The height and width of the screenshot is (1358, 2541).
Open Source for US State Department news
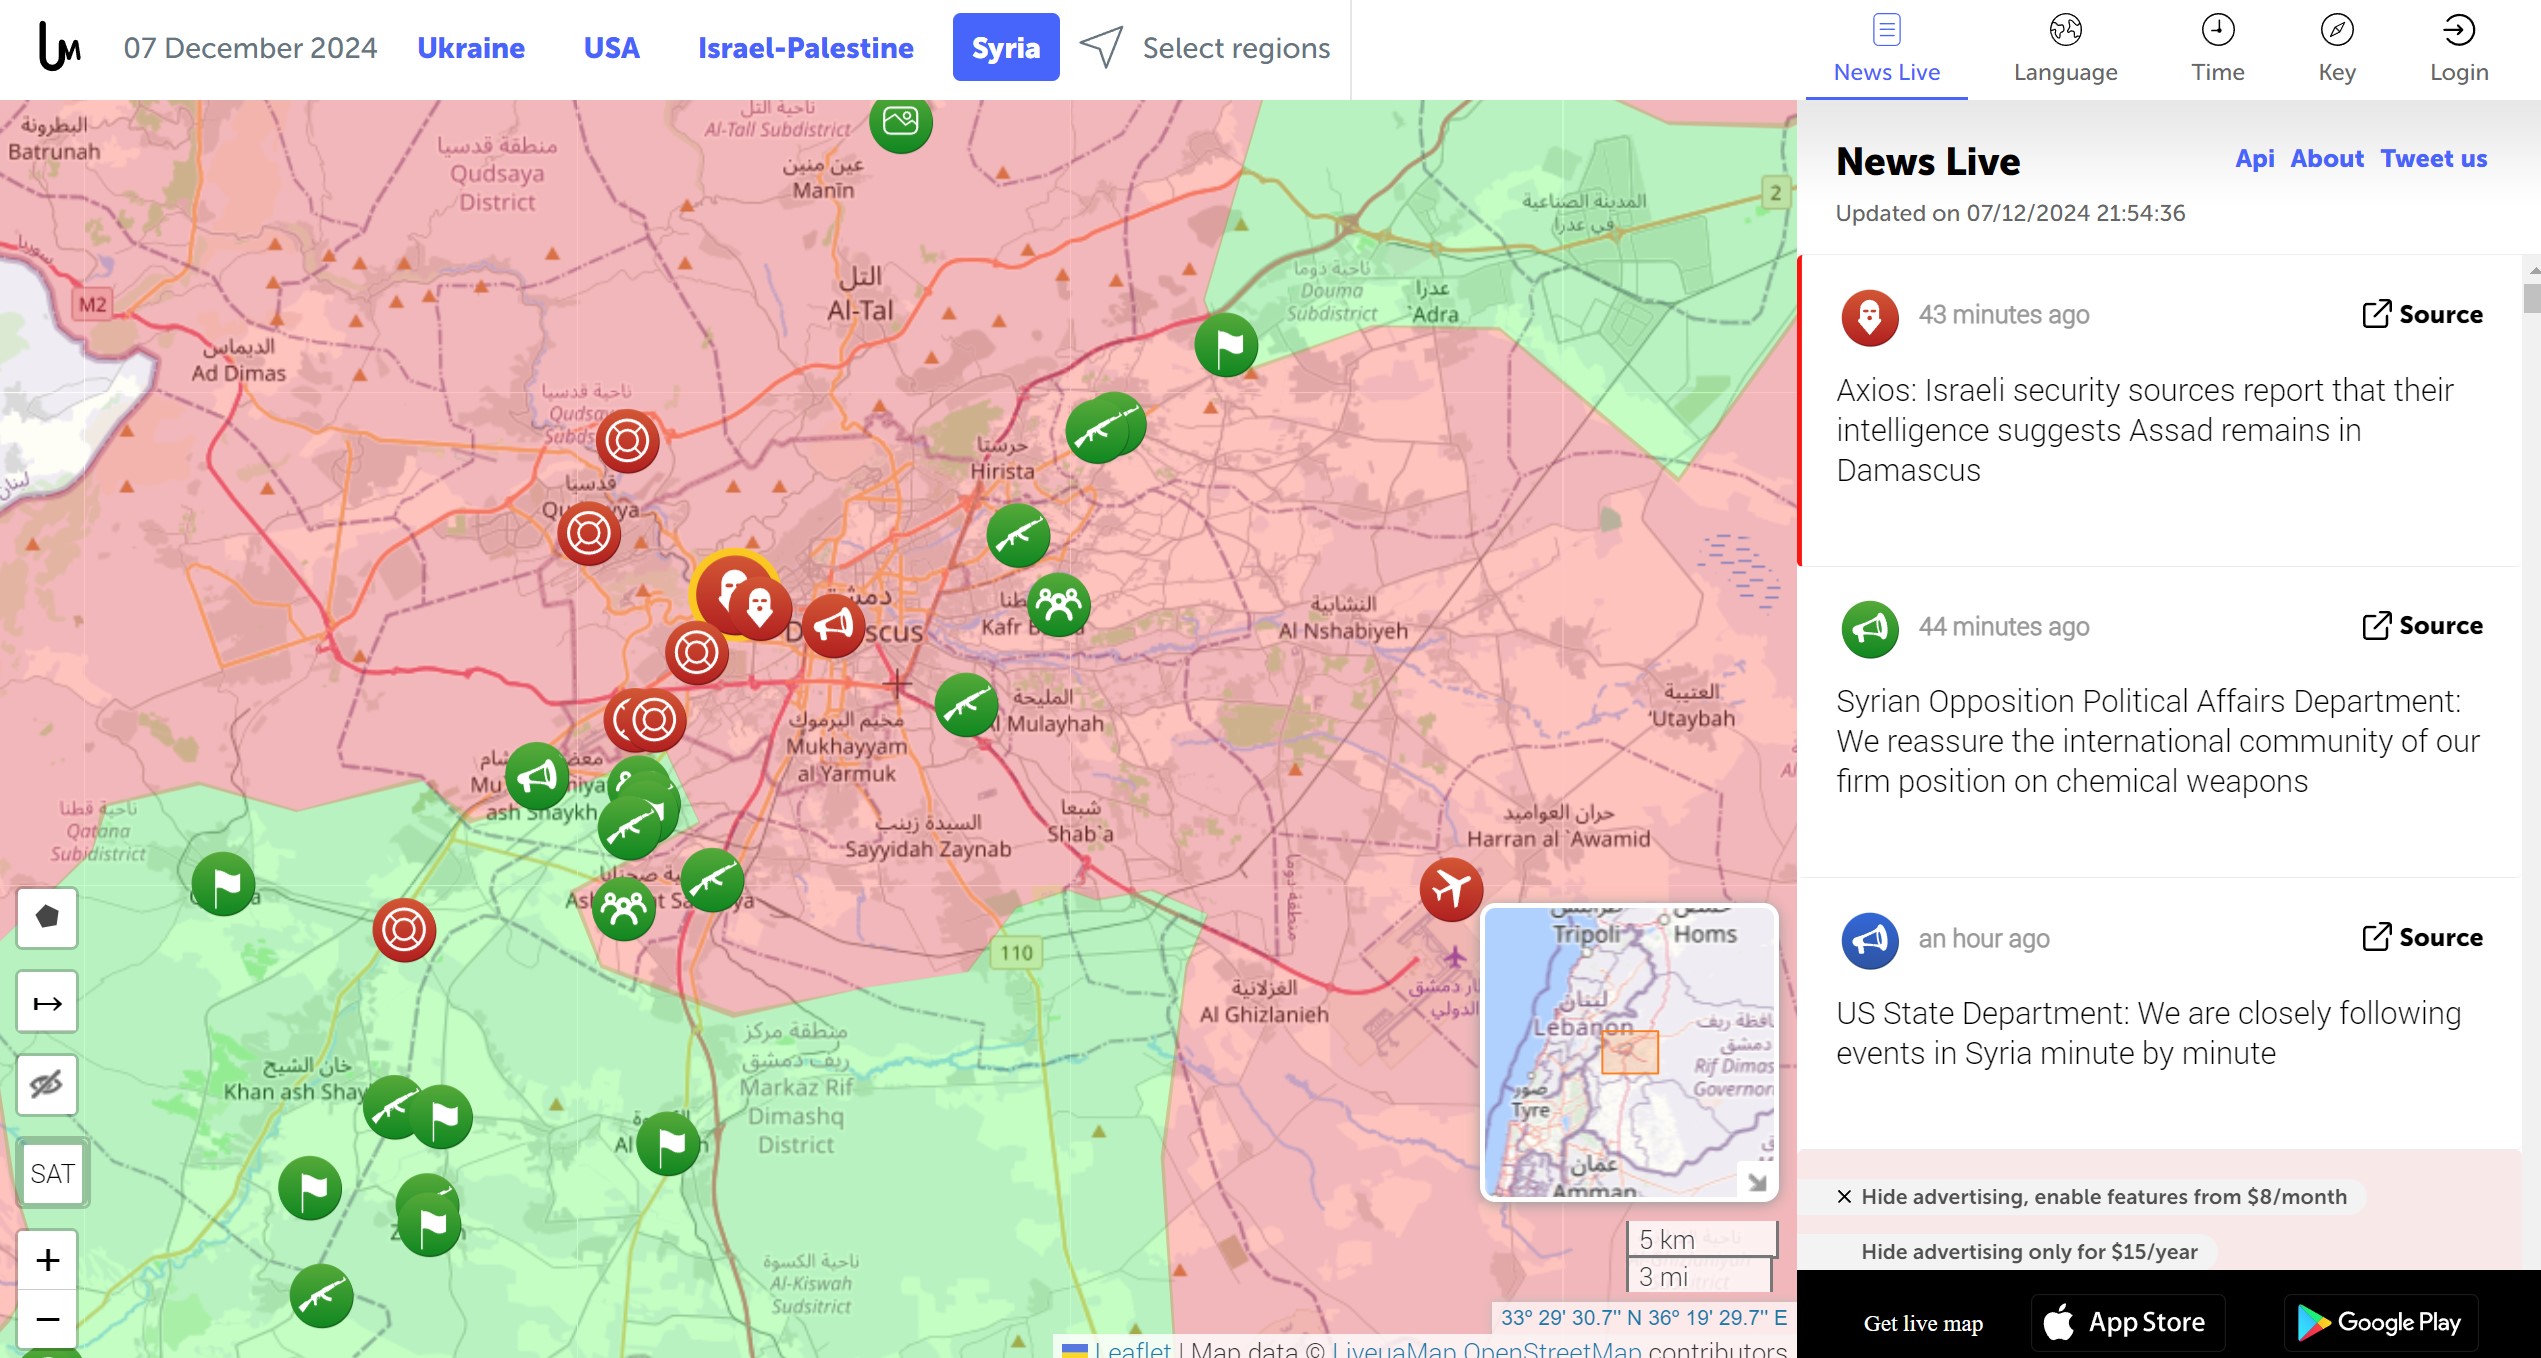click(2421, 937)
